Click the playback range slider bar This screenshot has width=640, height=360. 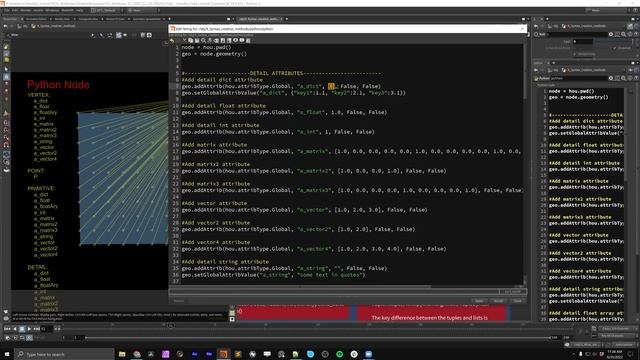(318, 338)
